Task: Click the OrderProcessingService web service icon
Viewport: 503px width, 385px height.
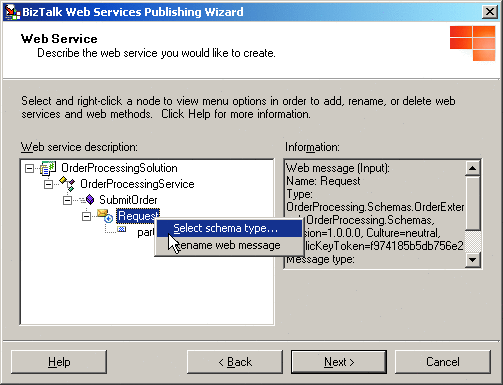Action: click(x=67, y=184)
